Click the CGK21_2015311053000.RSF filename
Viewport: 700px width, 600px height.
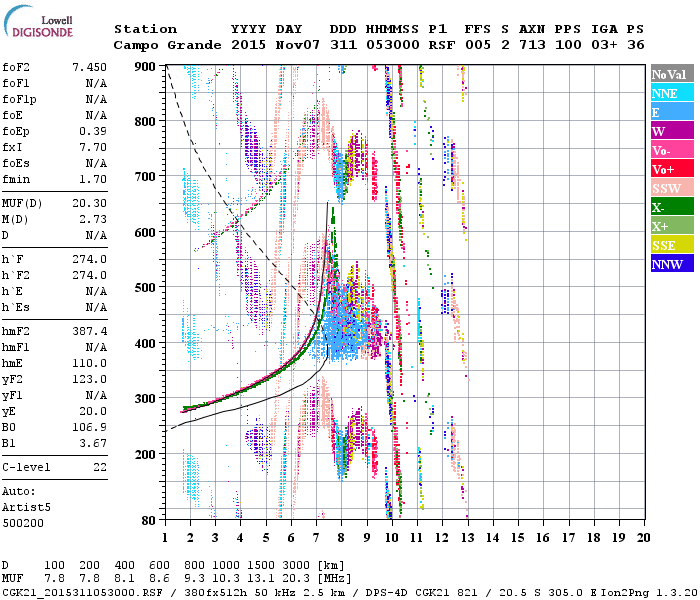(x=82, y=592)
